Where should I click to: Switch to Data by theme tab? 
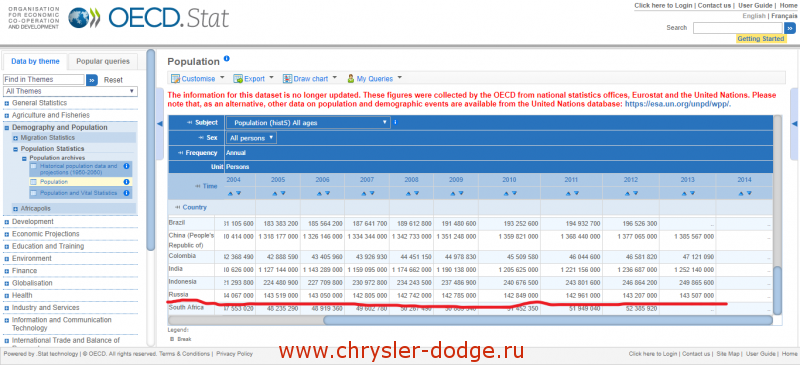(x=35, y=61)
